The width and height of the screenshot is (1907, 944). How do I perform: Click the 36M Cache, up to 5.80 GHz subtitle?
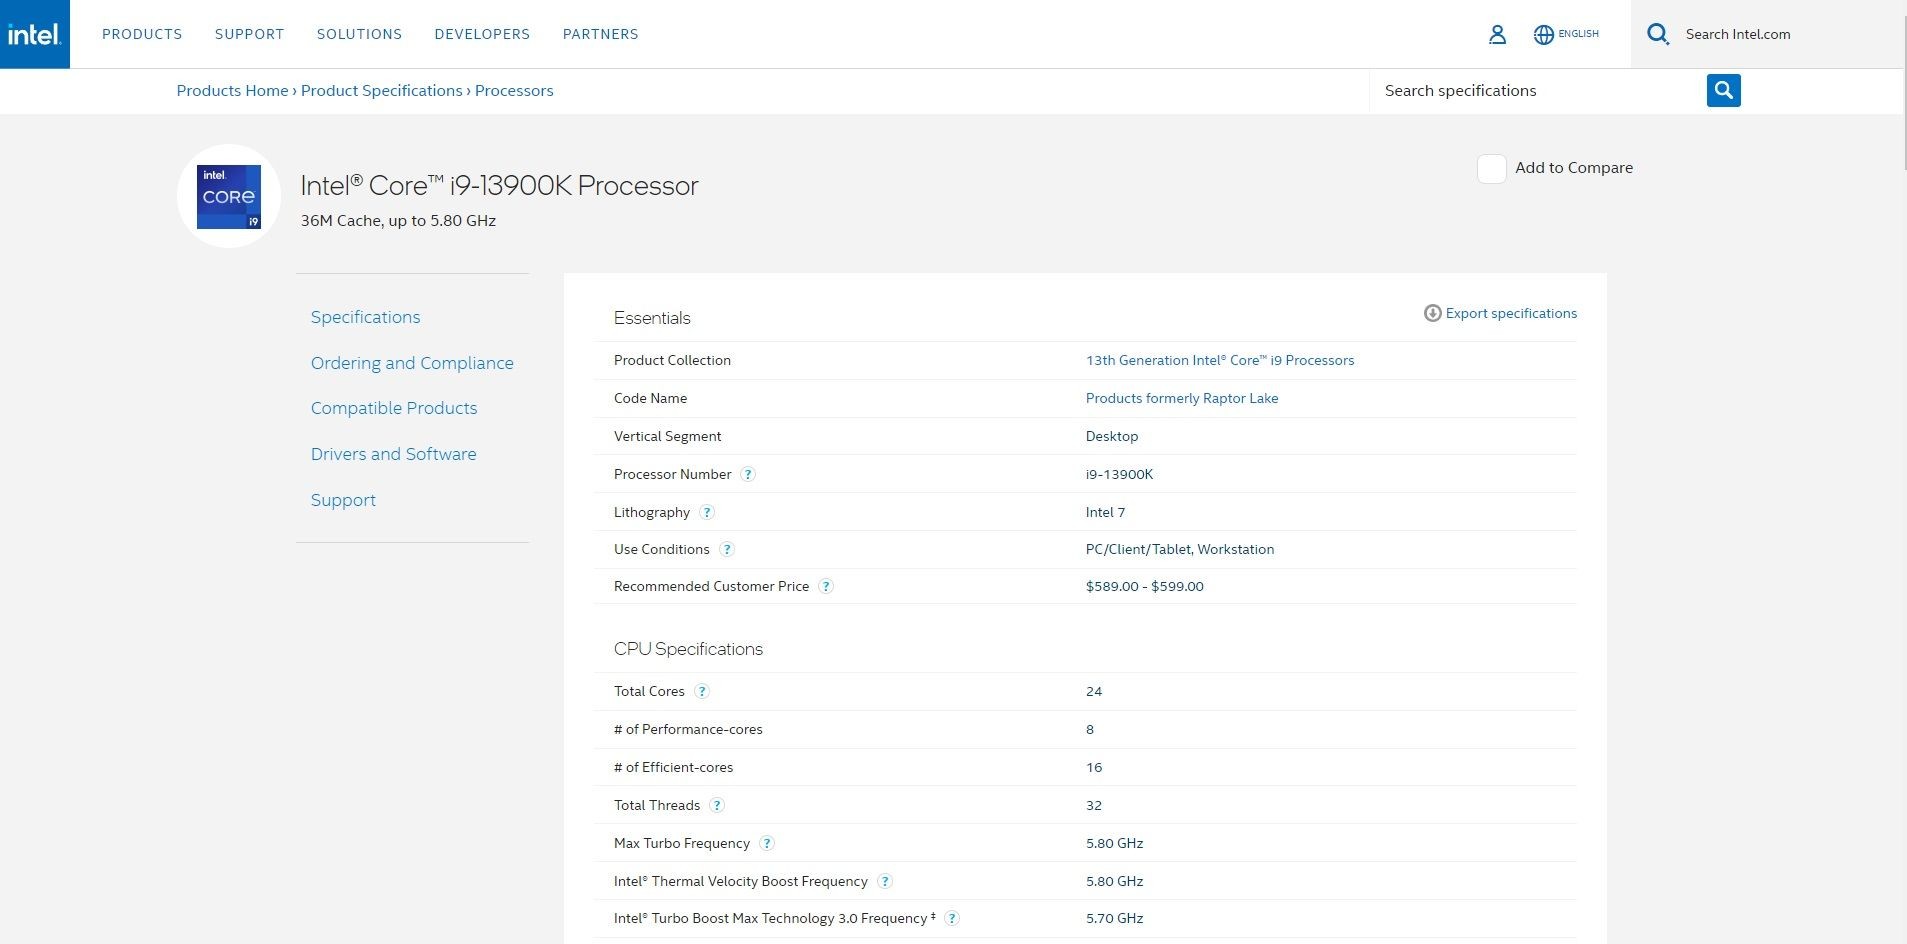(398, 221)
